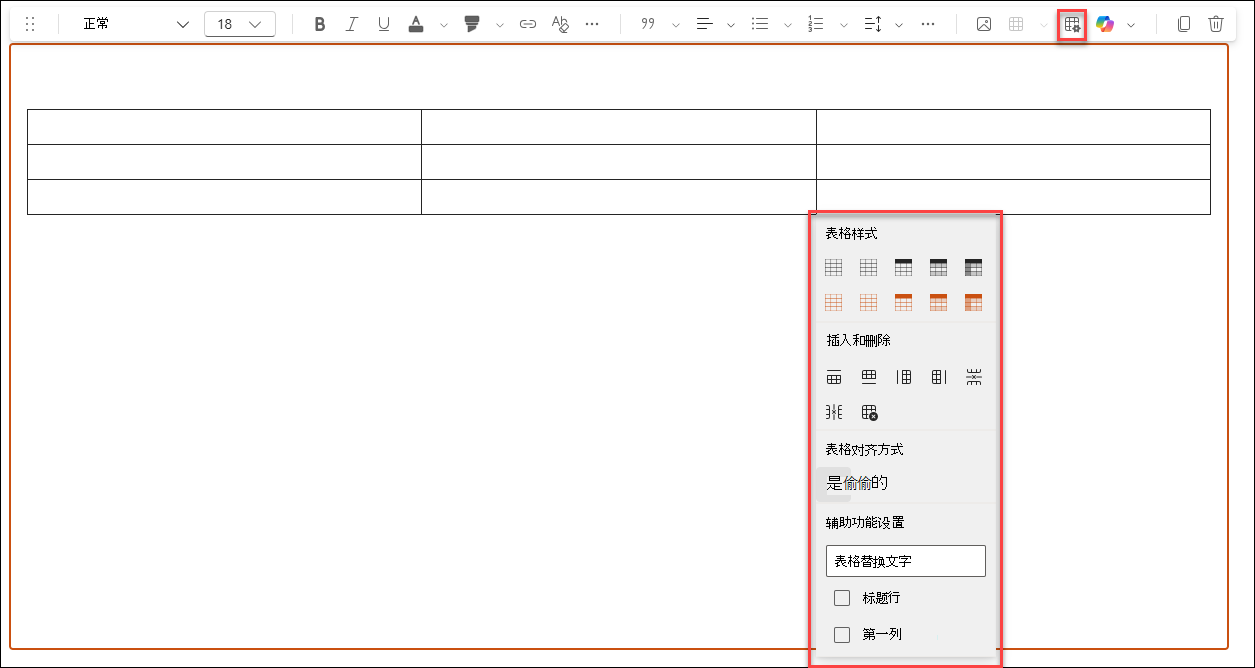Delete the current column
This screenshot has width=1255, height=668.
(x=834, y=412)
